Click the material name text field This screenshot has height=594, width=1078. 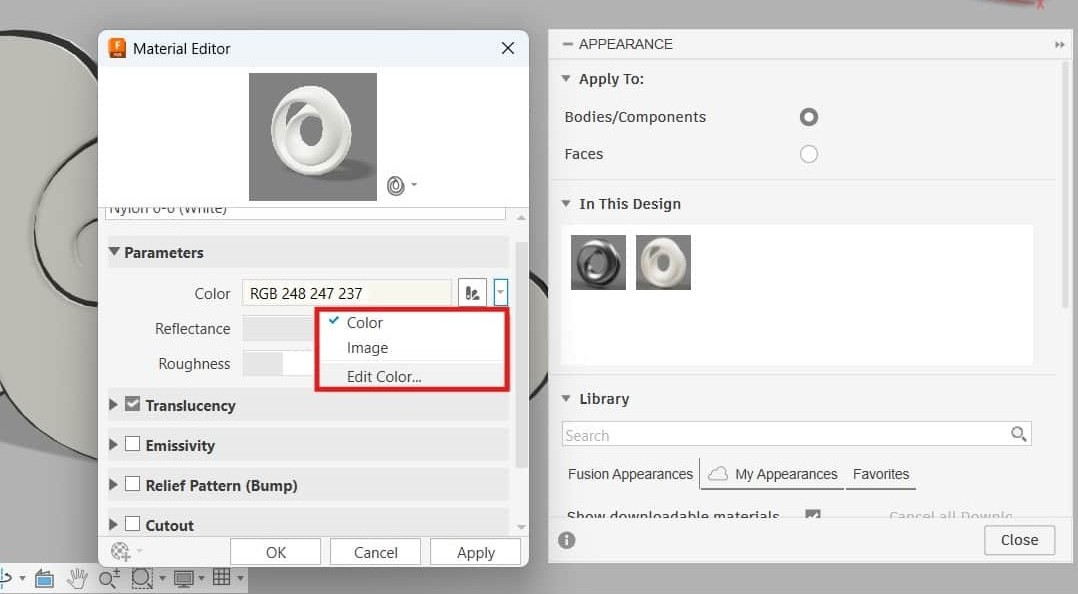305,212
